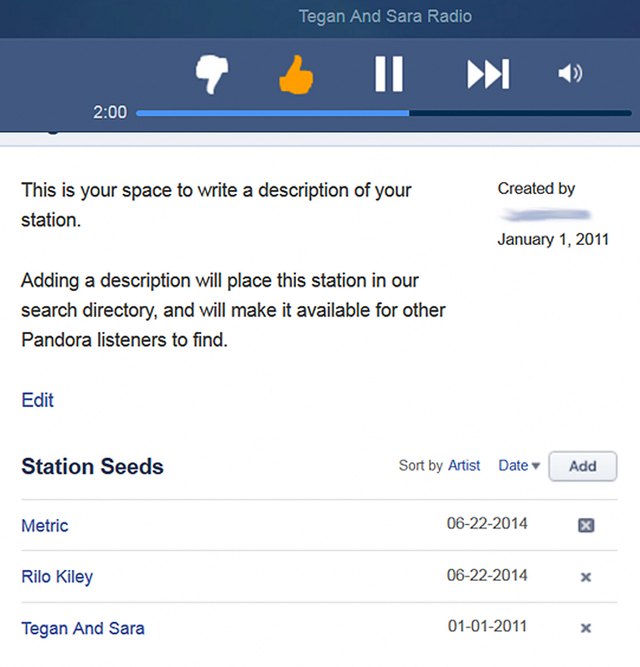Viewport: 640px width, 667px height.
Task: Click the 06-22-2014 date in Metric row
Action: 487,524
